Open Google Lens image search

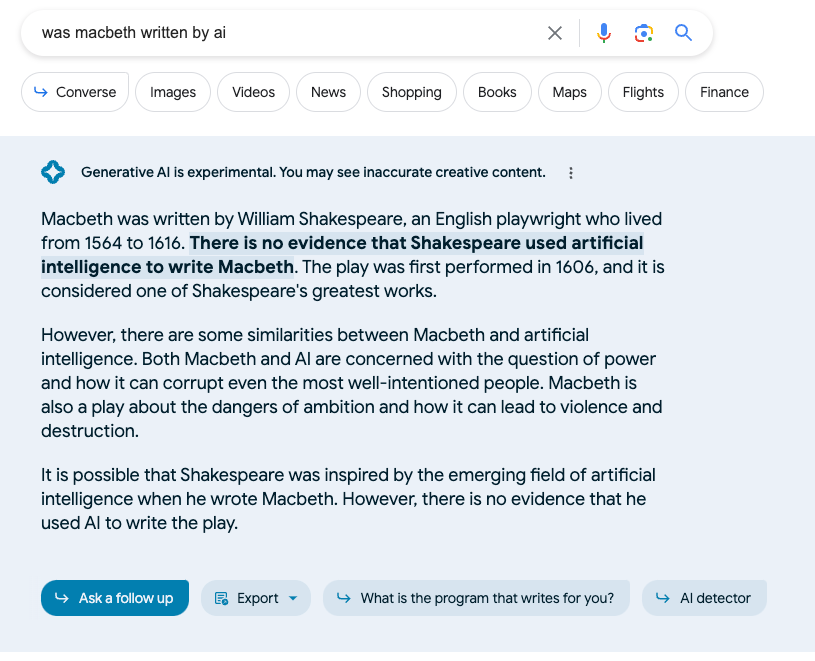click(644, 33)
